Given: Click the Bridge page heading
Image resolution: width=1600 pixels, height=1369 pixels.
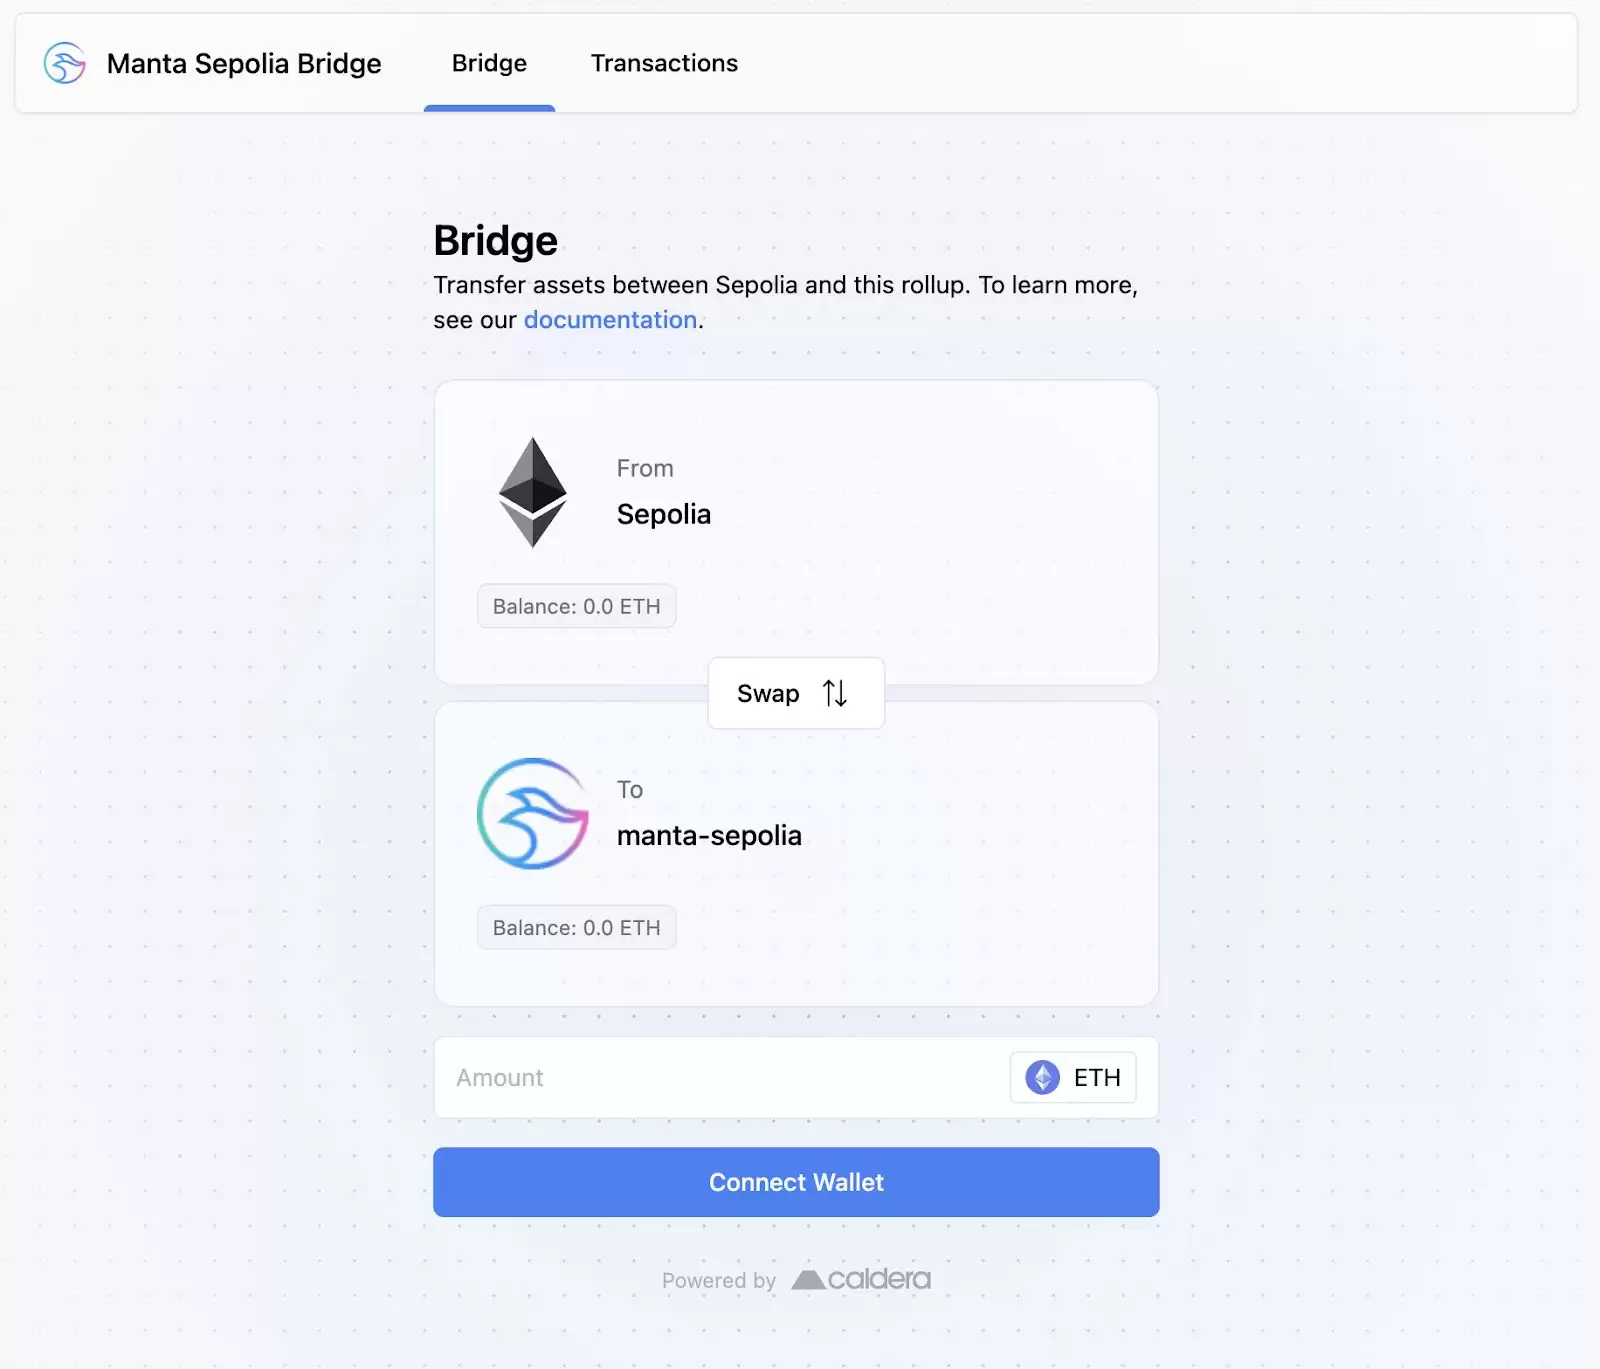Looking at the screenshot, I should 496,241.
